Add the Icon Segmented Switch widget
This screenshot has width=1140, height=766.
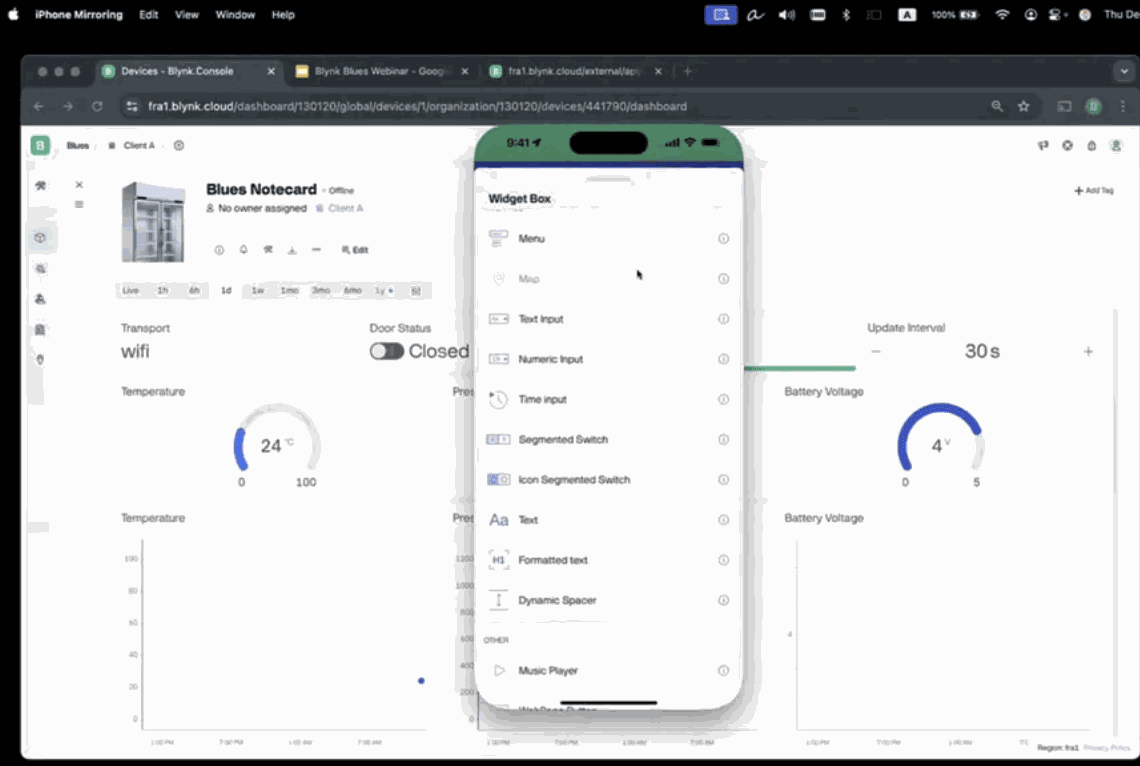pyautogui.click(x=608, y=480)
